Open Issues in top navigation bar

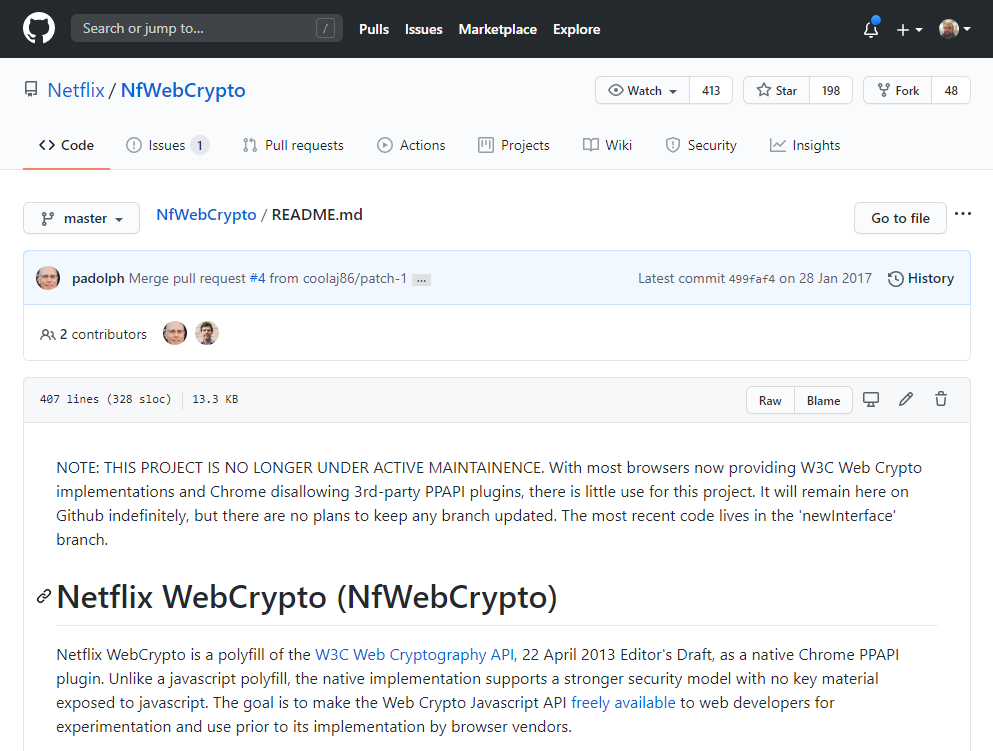[424, 29]
